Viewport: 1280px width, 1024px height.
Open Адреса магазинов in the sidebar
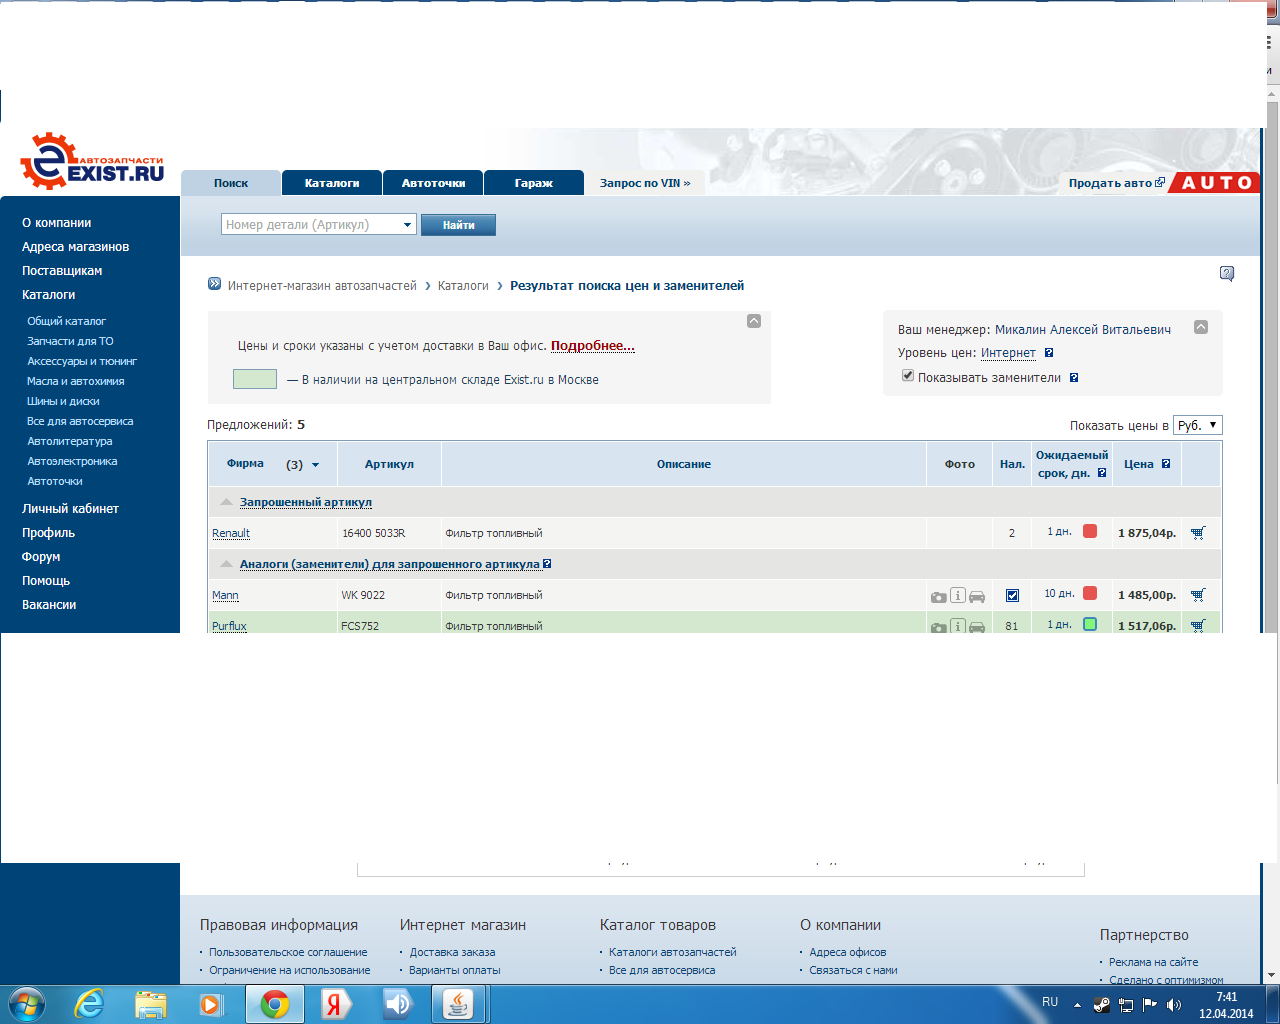(x=76, y=247)
